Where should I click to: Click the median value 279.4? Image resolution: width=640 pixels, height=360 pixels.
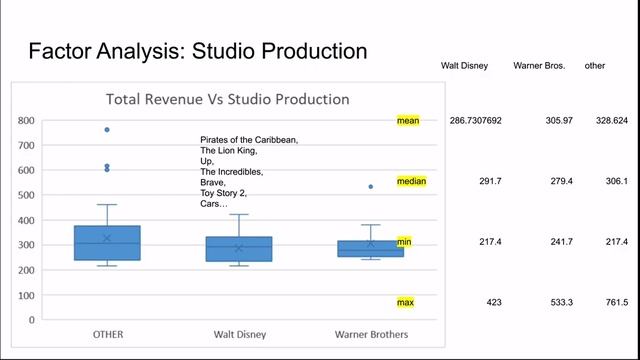(x=561, y=181)
